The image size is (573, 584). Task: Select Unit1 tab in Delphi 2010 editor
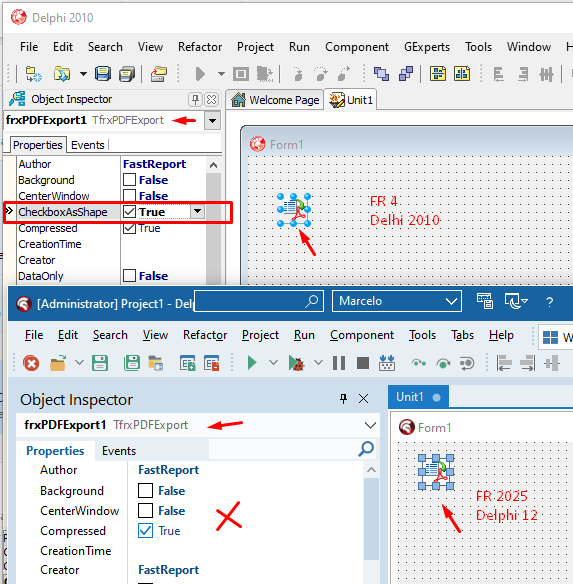[x=351, y=100]
